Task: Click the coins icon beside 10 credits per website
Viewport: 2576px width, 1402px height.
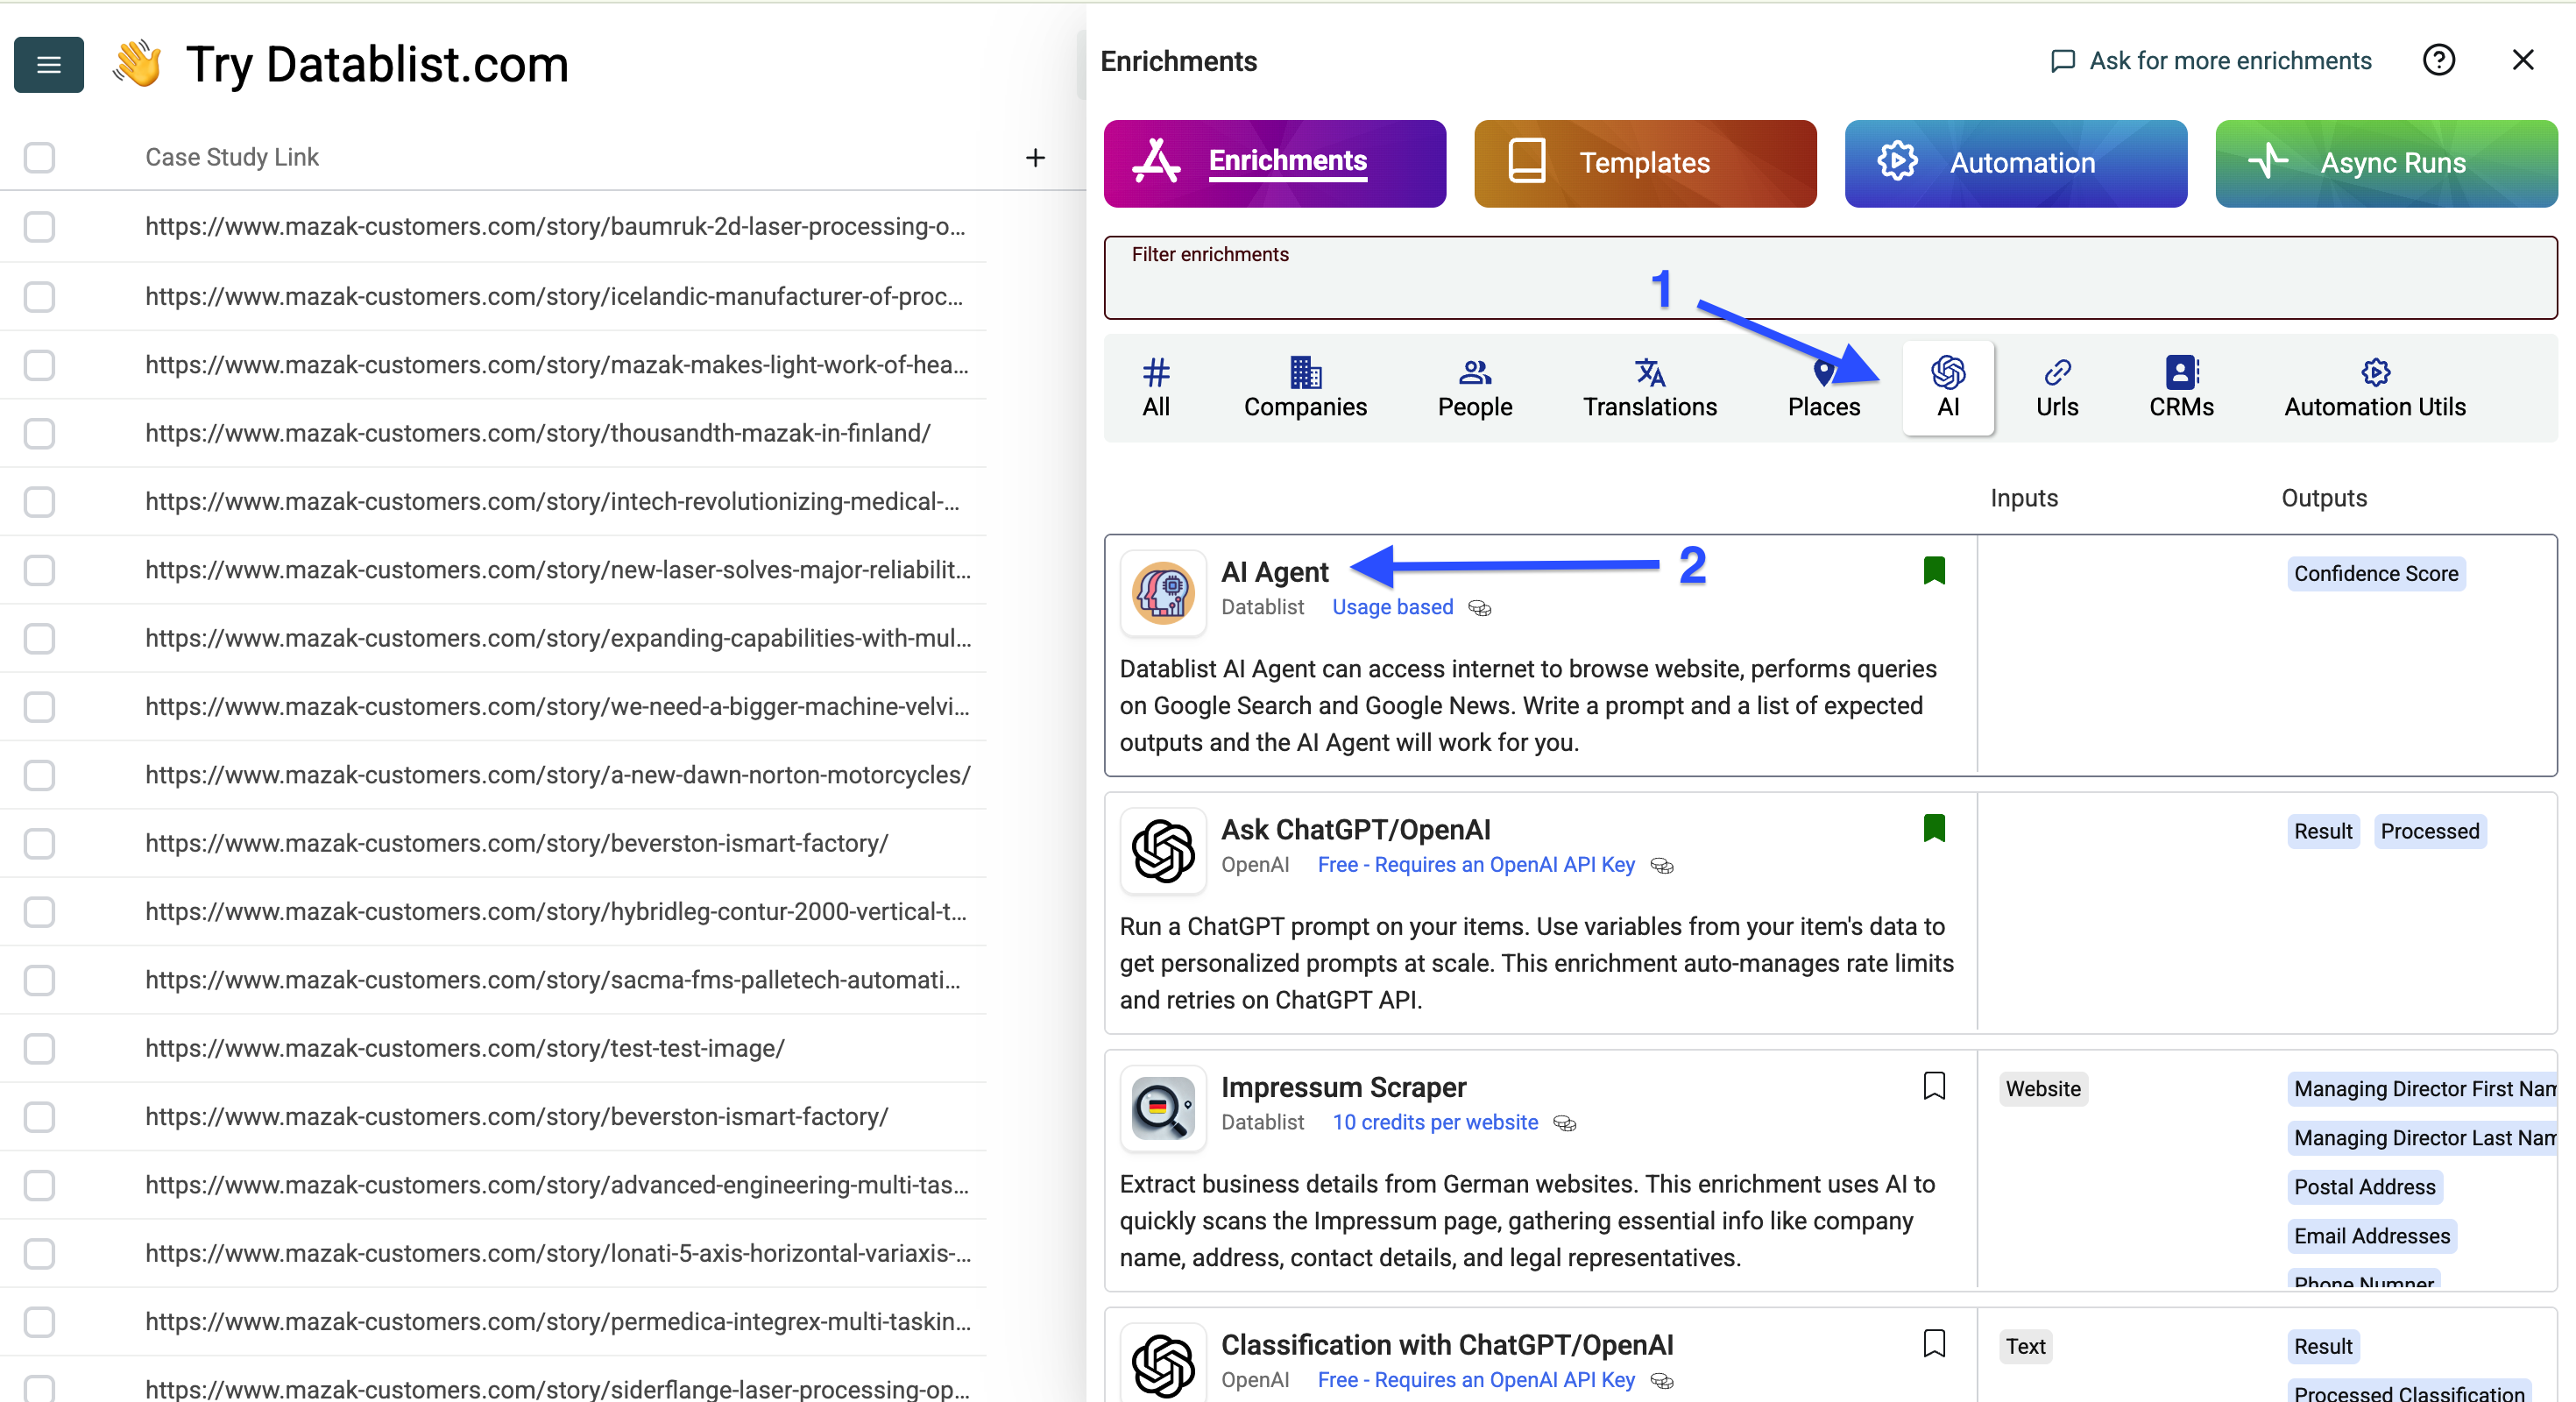Action: (1565, 1124)
